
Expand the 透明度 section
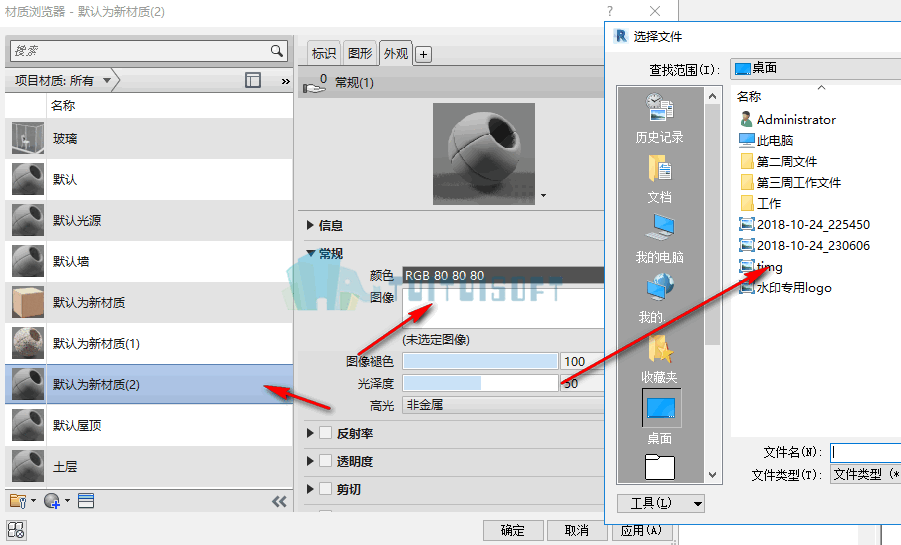pos(310,461)
